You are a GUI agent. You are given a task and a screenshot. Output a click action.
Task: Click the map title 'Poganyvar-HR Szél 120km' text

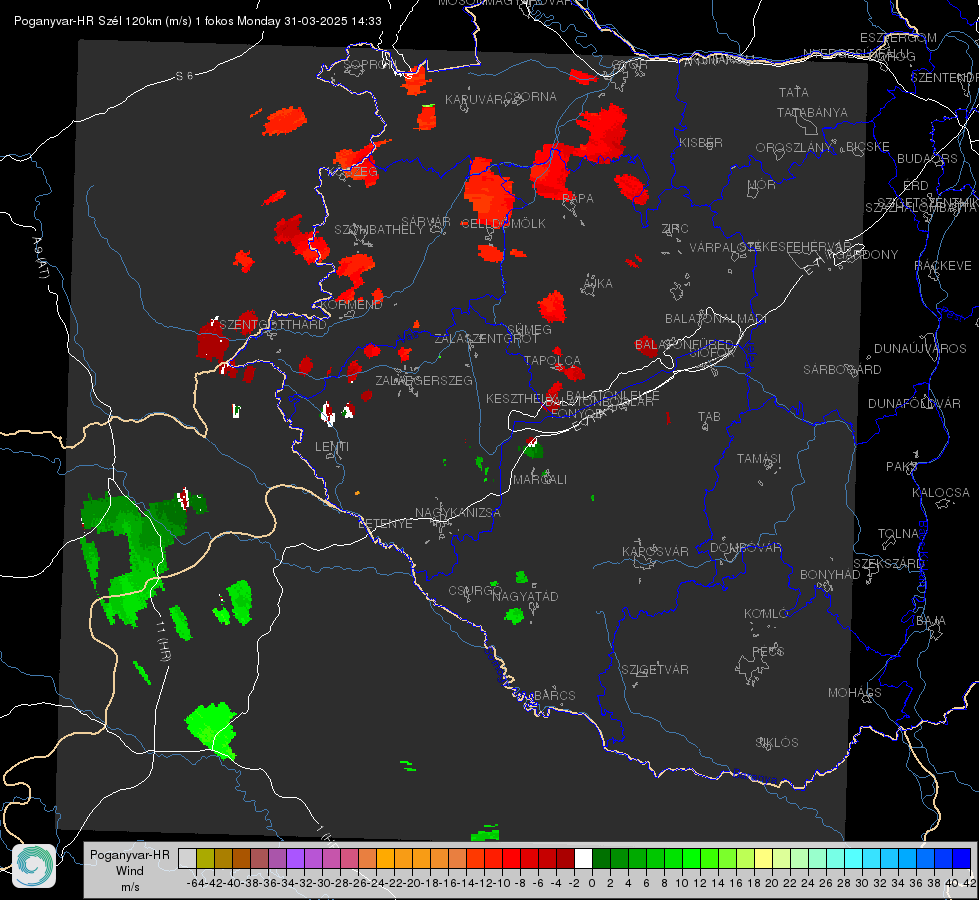[88, 21]
